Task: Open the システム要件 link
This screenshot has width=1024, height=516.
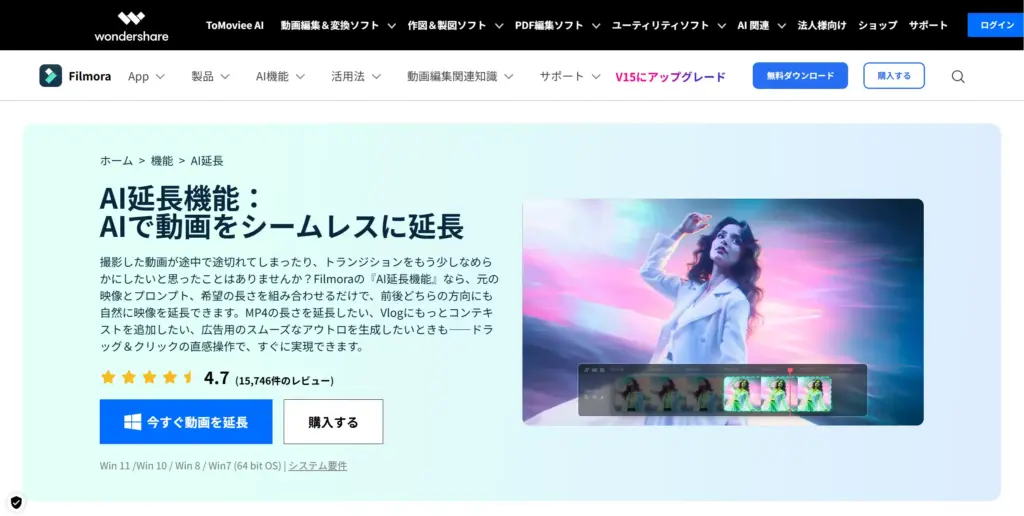Action: click(x=318, y=466)
